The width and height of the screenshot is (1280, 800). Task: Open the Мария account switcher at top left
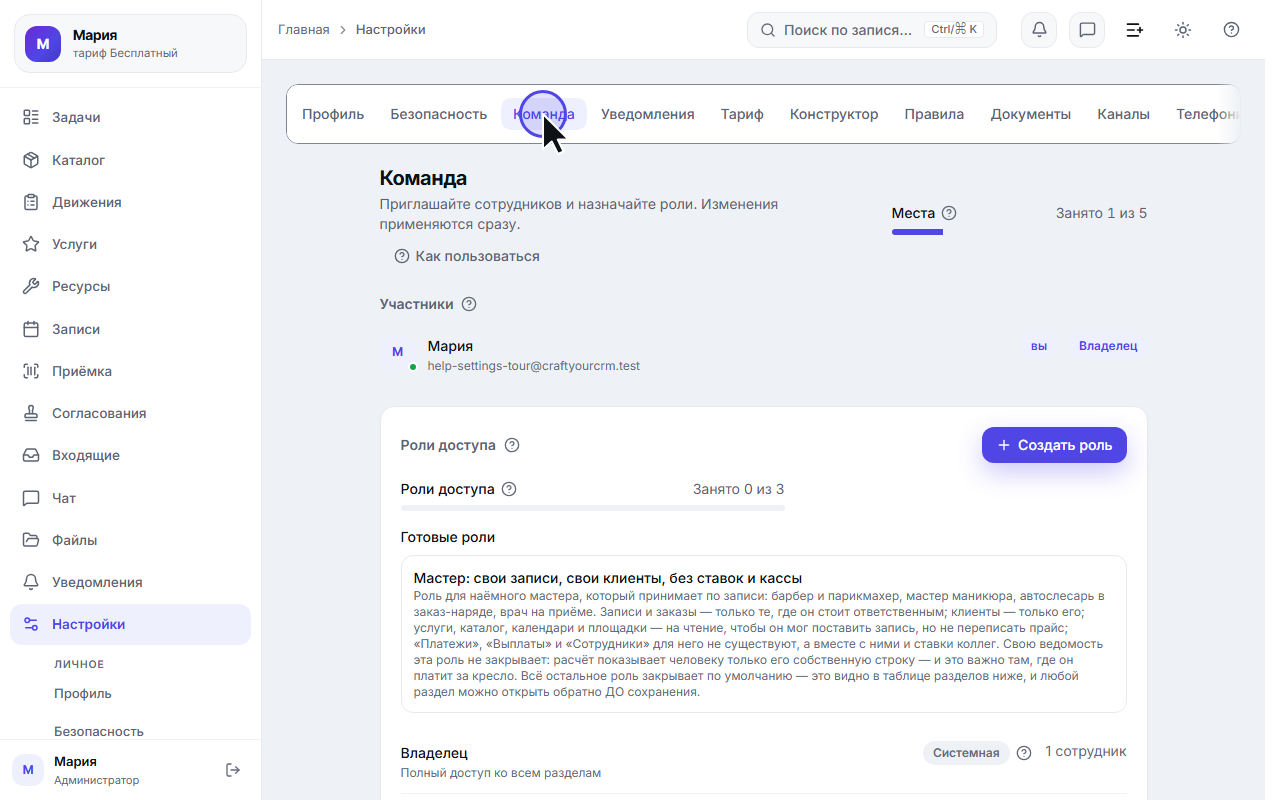click(x=130, y=44)
